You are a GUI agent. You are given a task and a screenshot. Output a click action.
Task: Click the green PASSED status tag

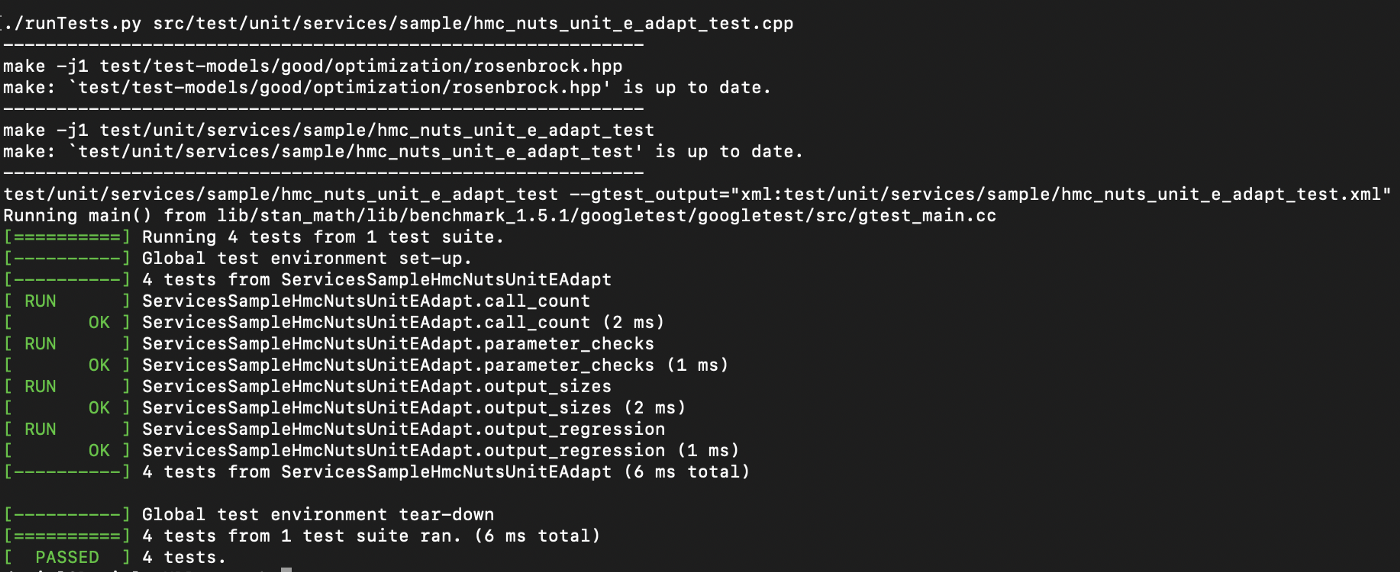(x=67, y=557)
